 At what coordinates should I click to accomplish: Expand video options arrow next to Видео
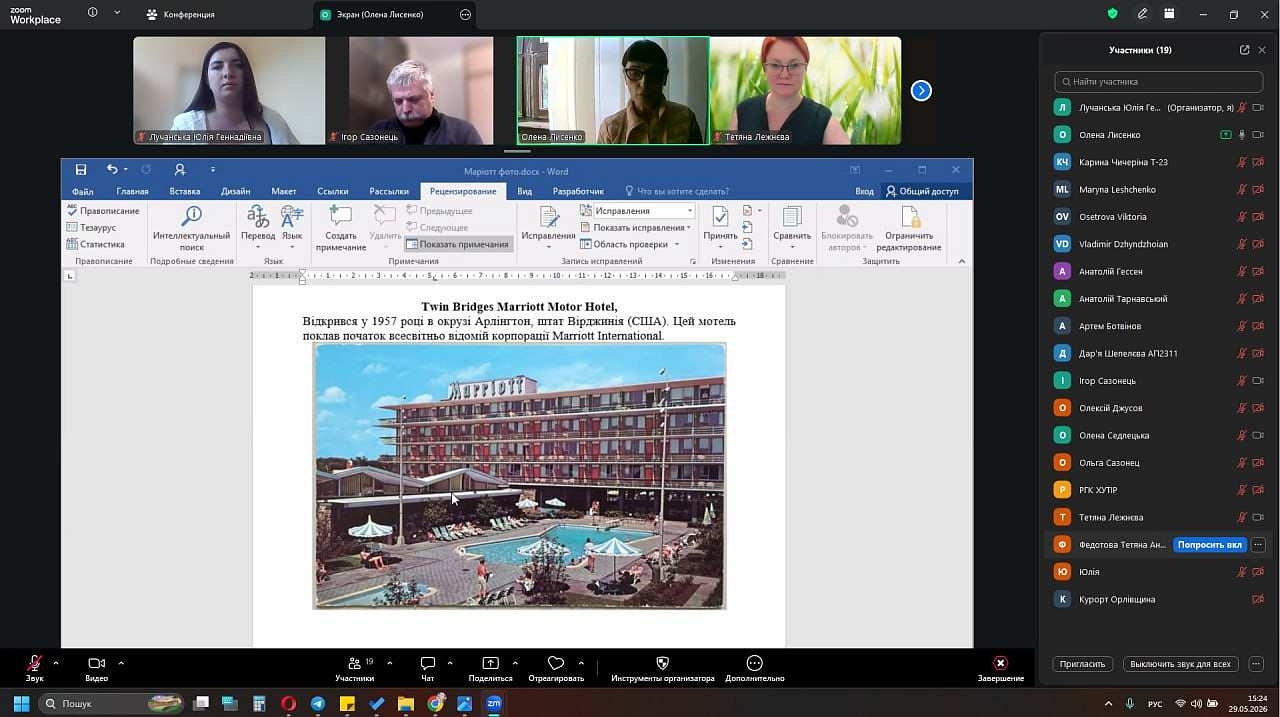pos(121,663)
